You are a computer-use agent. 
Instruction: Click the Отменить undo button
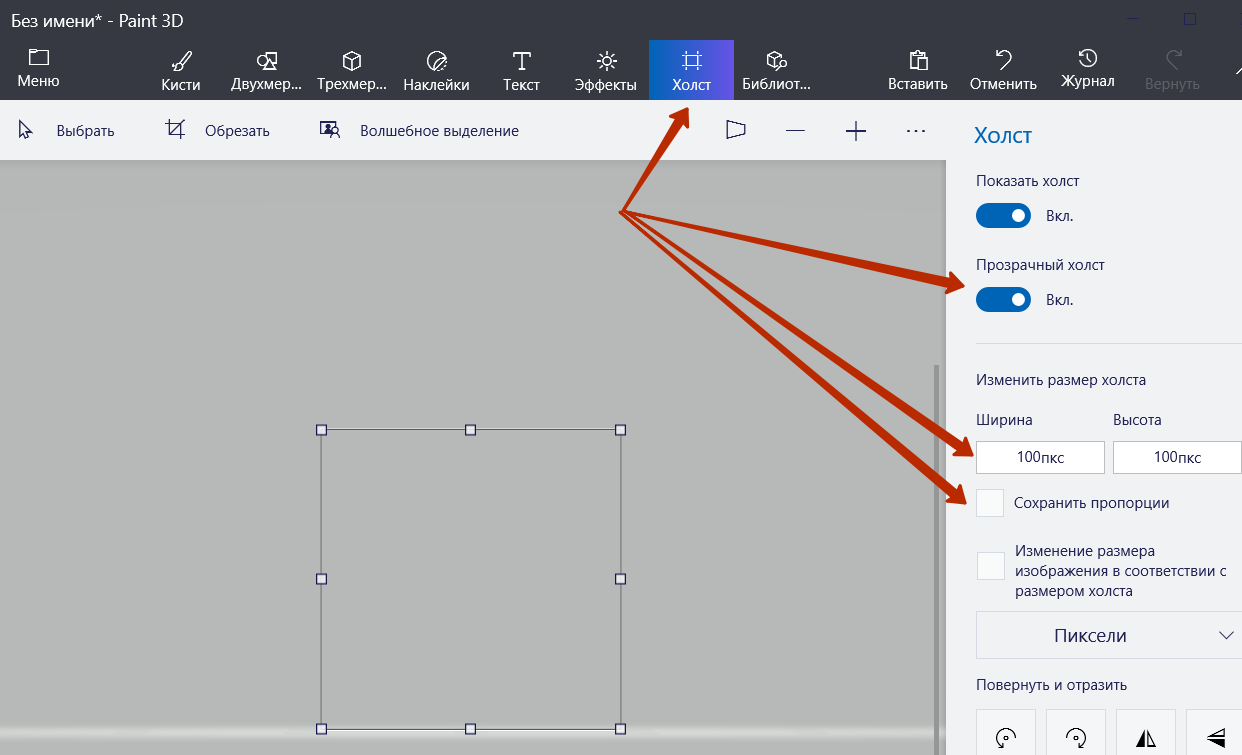pos(1003,70)
